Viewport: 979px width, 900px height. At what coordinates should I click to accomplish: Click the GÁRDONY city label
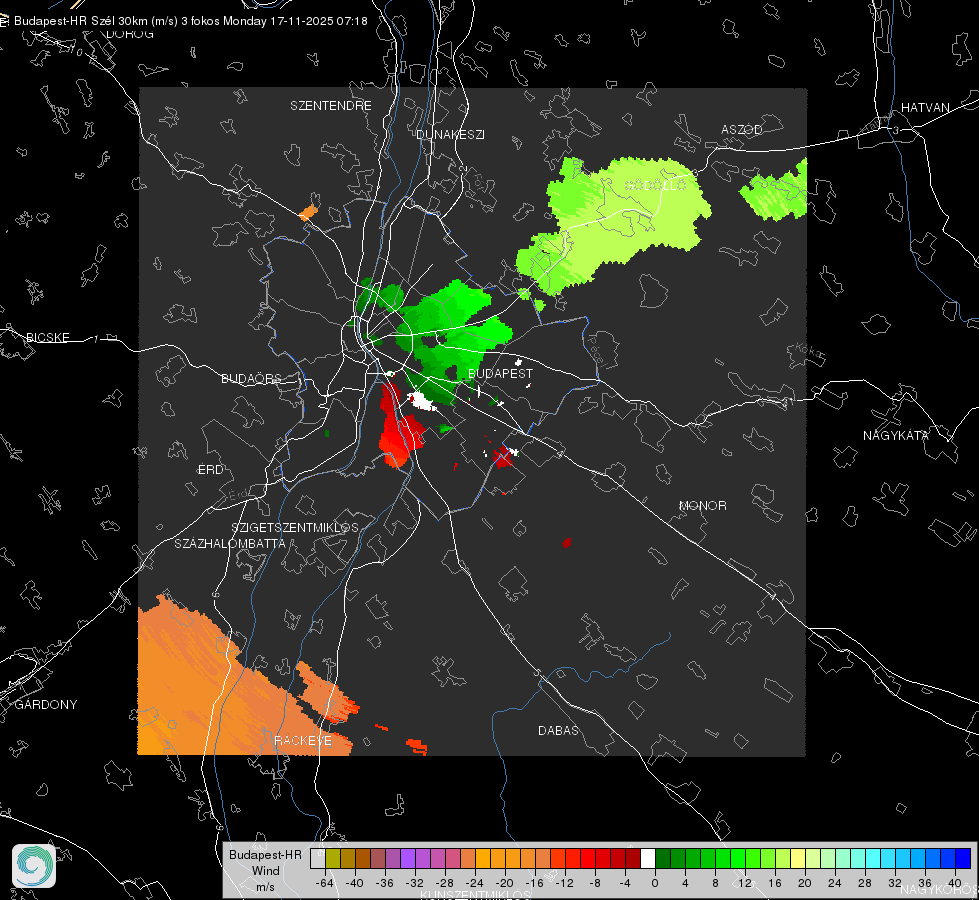(x=46, y=705)
